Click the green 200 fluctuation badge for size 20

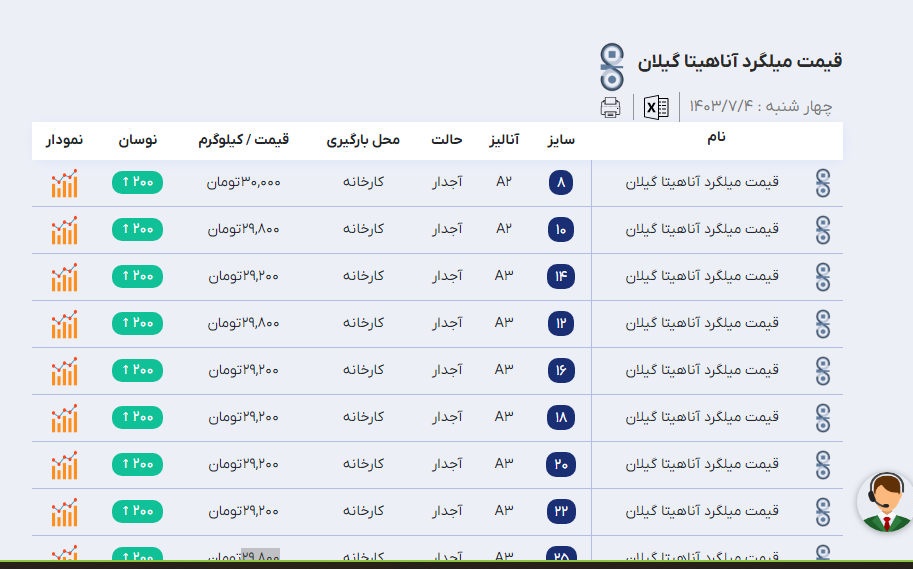coord(137,463)
